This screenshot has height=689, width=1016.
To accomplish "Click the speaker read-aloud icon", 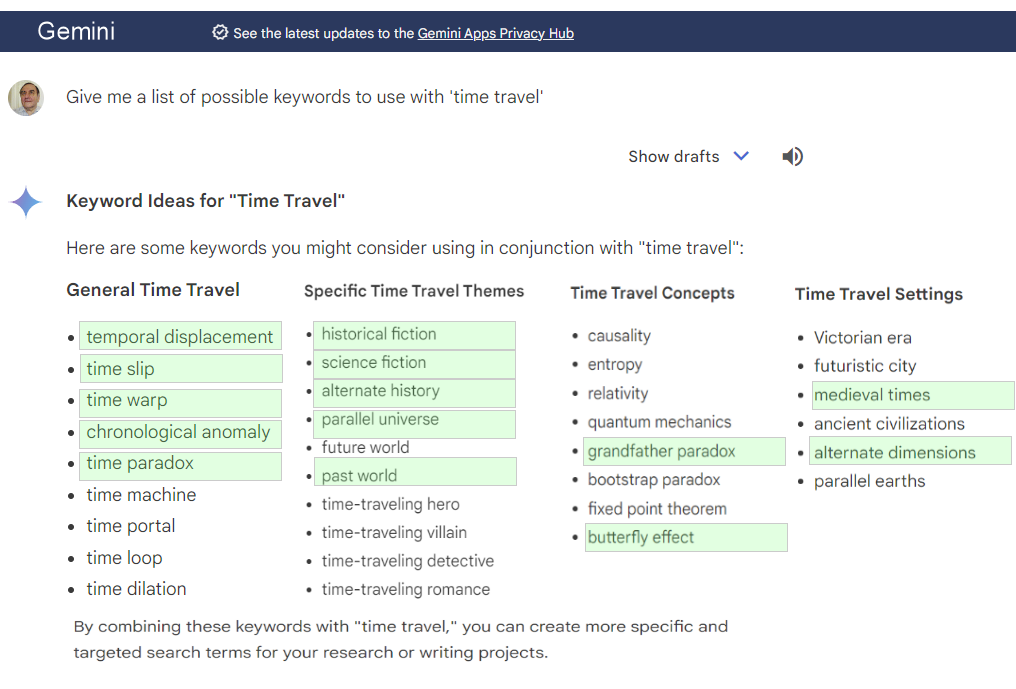I will tap(792, 156).
